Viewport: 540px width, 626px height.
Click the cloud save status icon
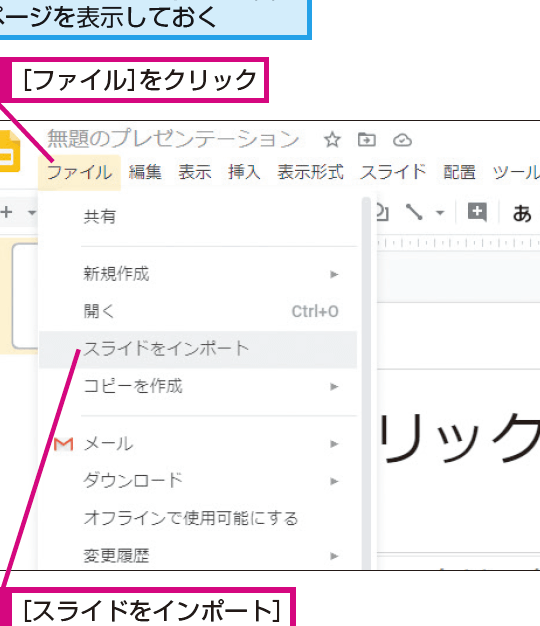click(402, 140)
